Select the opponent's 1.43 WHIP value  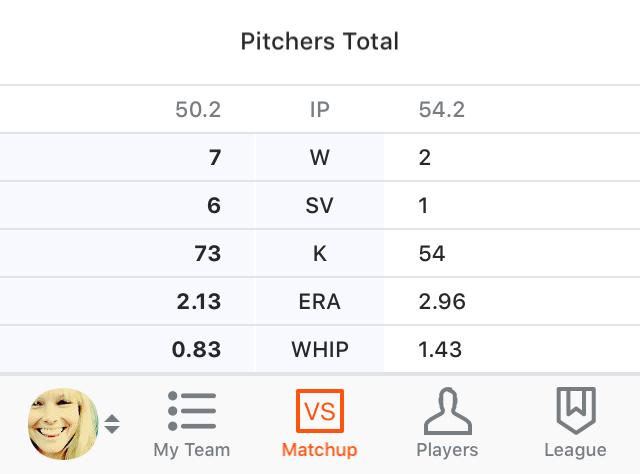point(440,349)
